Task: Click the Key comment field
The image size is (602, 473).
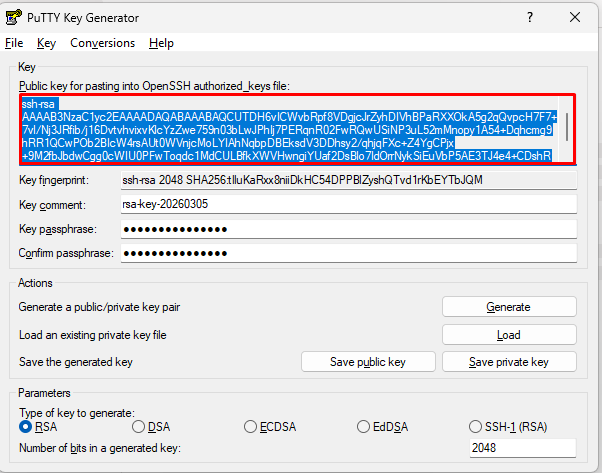Action: pos(348,204)
